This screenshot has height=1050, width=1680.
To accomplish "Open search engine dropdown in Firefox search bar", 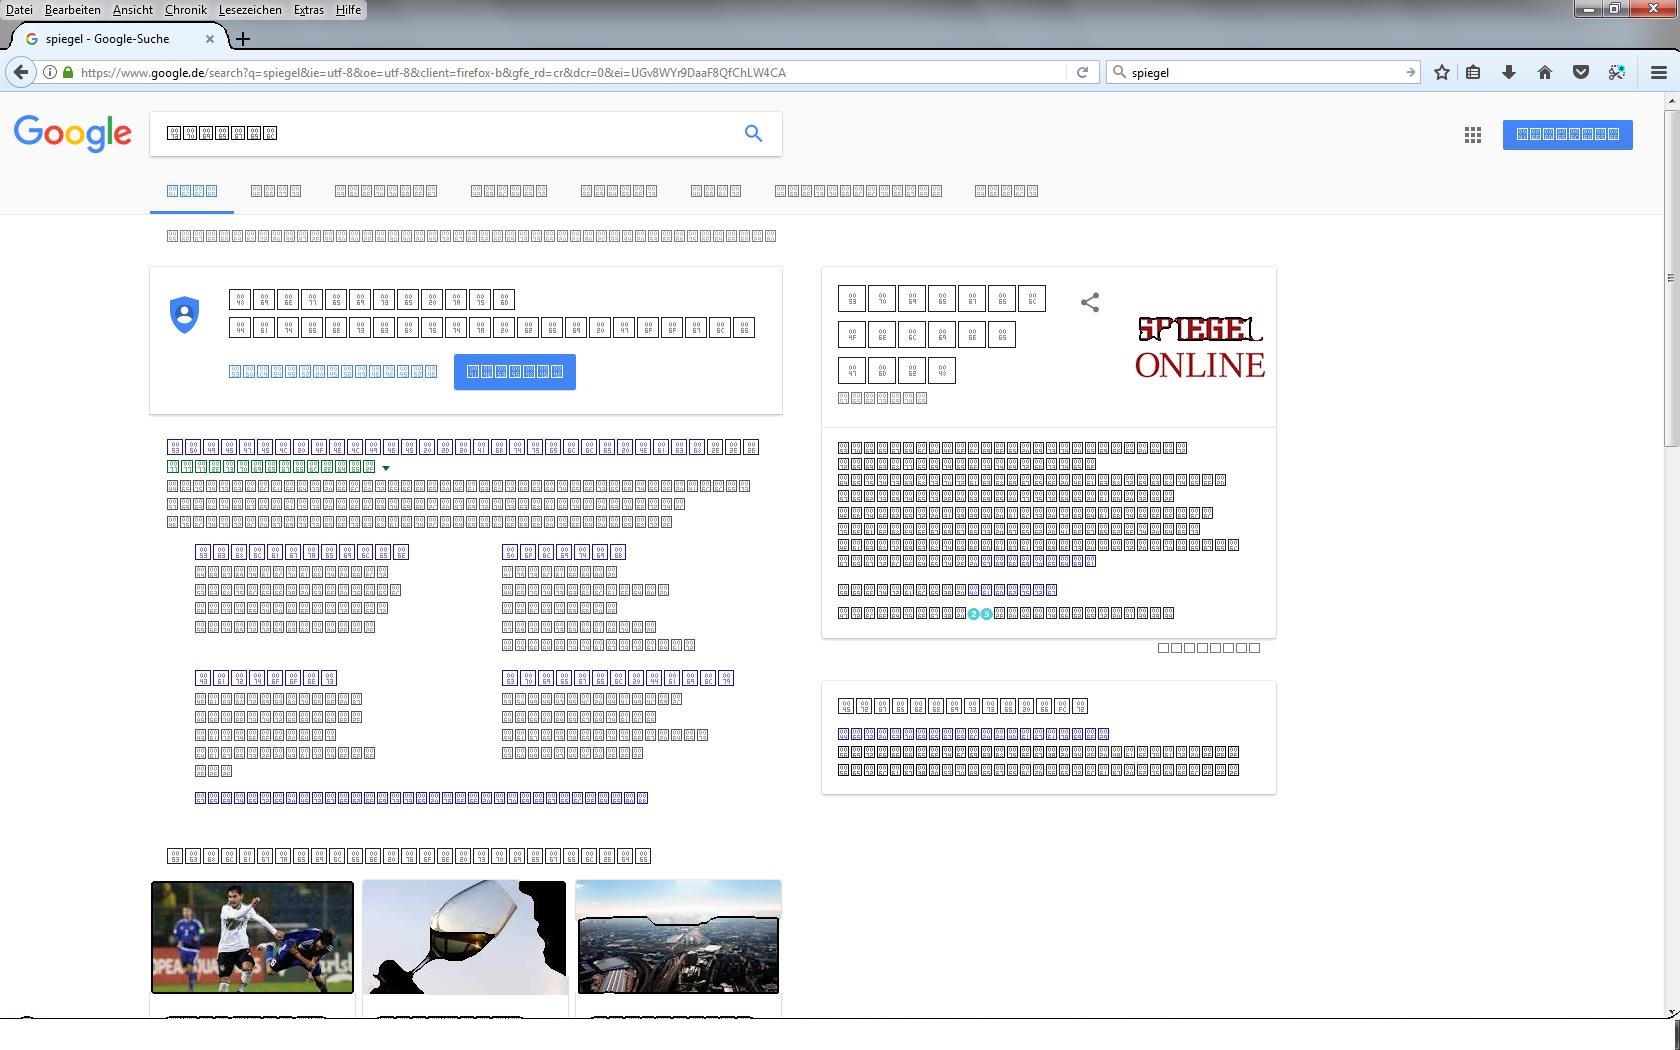I will point(1120,72).
